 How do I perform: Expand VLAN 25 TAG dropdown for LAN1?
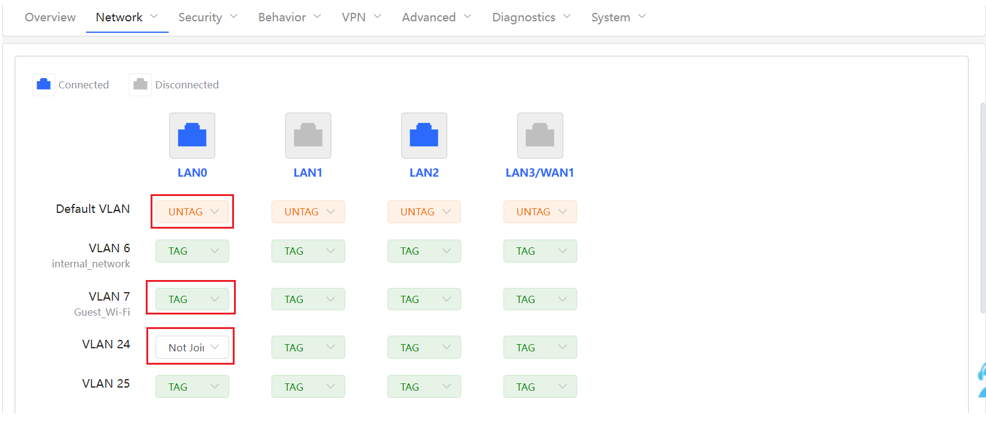click(x=308, y=386)
